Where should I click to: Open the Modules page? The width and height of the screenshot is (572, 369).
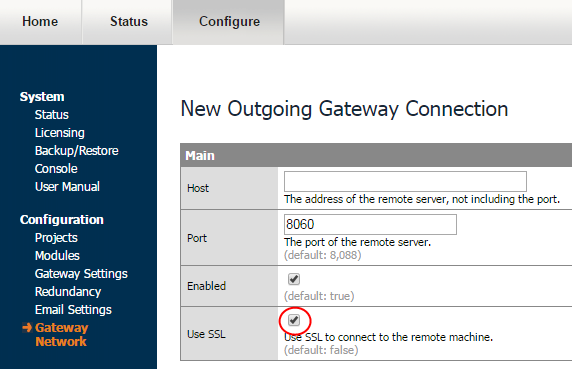(57, 256)
